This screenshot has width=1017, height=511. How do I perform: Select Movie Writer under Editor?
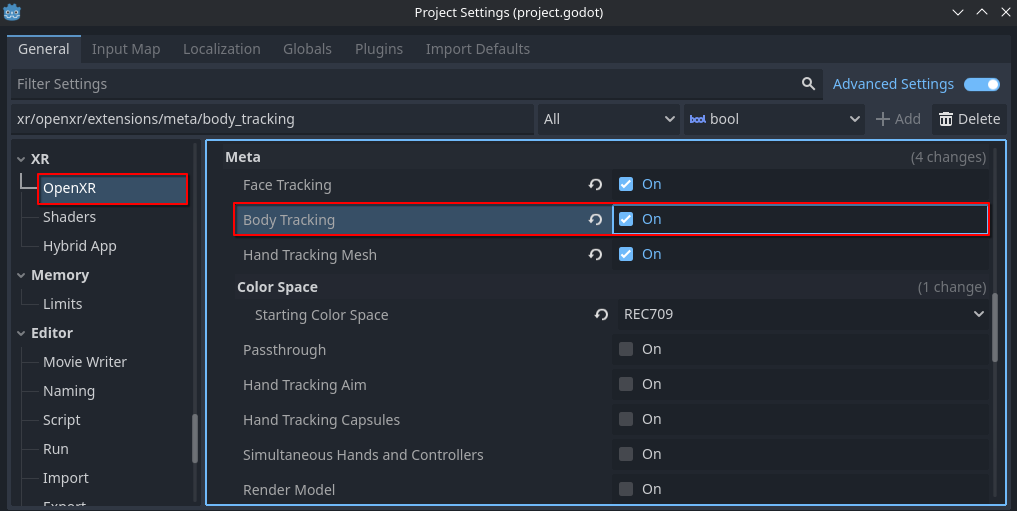[85, 362]
